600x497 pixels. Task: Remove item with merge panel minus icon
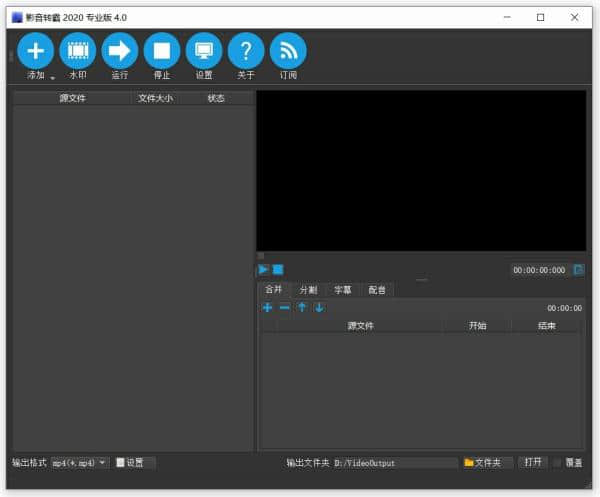tap(284, 308)
